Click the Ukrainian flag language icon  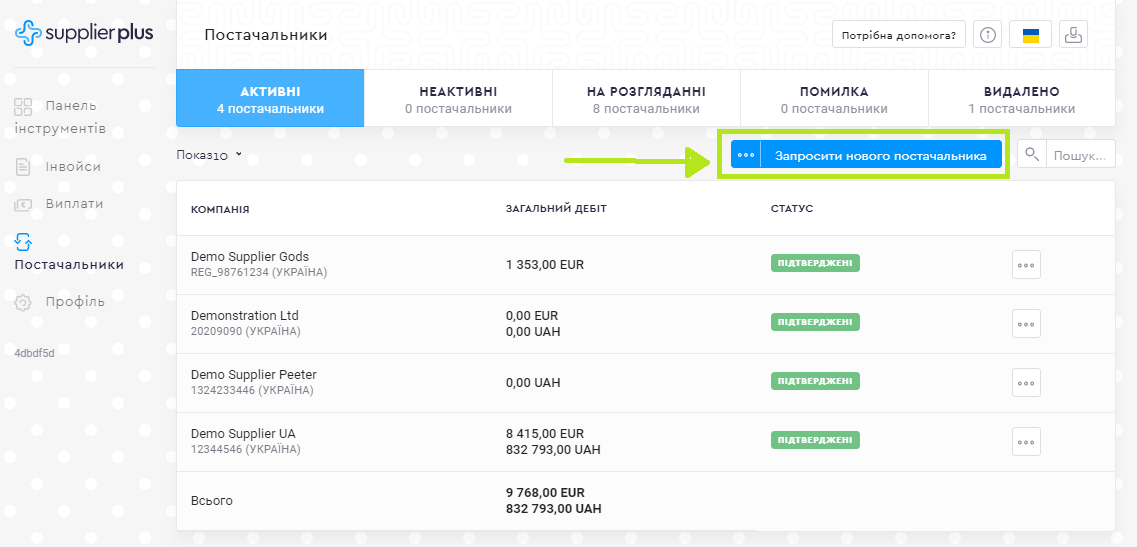tap(1030, 35)
